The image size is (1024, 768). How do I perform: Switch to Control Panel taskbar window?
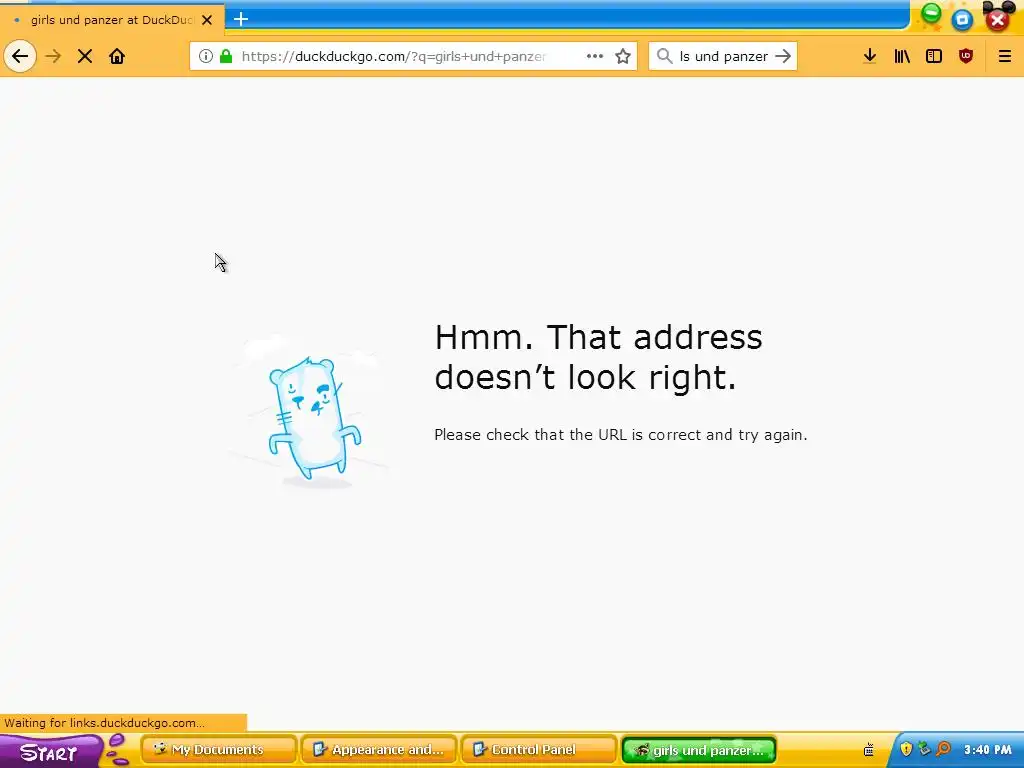[x=539, y=750]
